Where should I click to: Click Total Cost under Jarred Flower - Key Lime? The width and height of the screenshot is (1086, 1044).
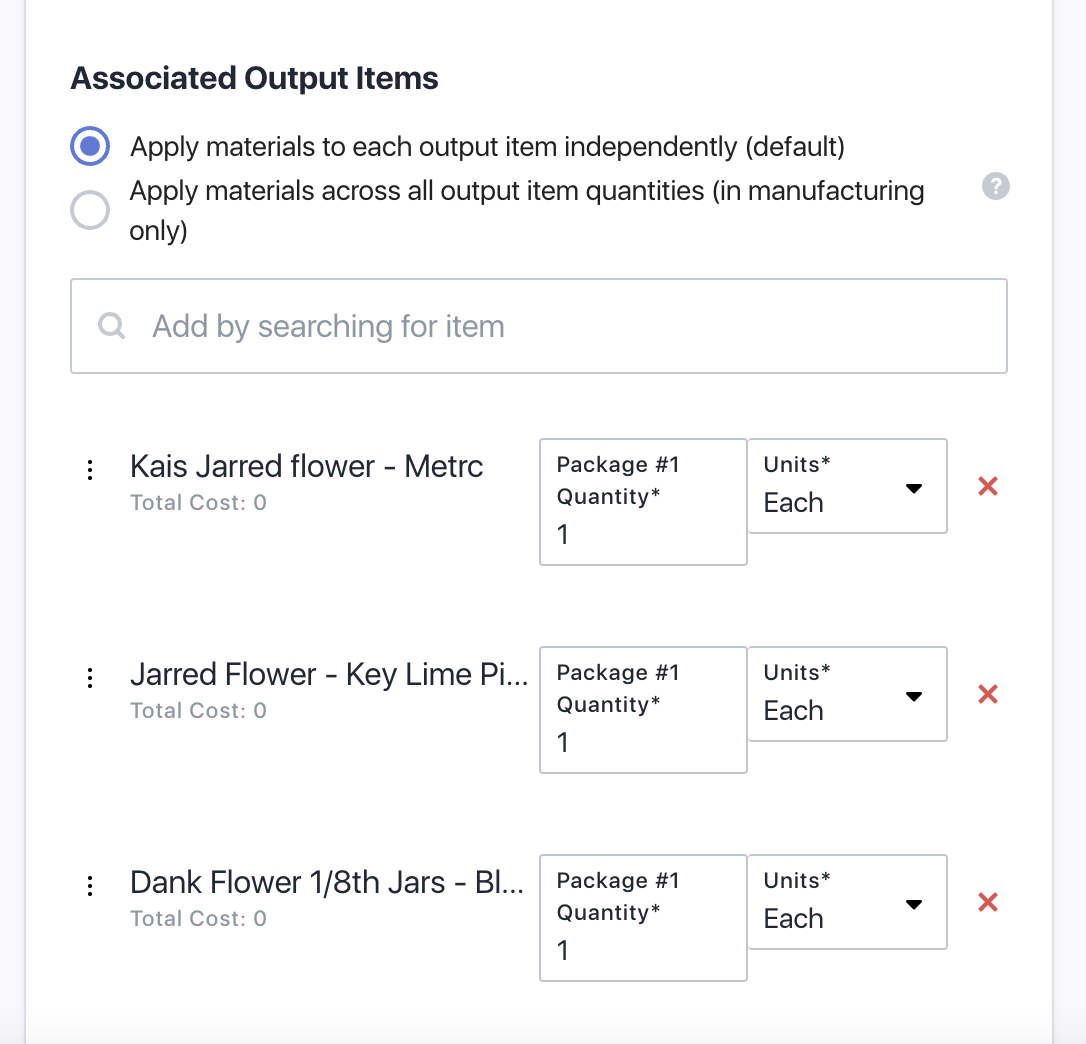click(198, 710)
